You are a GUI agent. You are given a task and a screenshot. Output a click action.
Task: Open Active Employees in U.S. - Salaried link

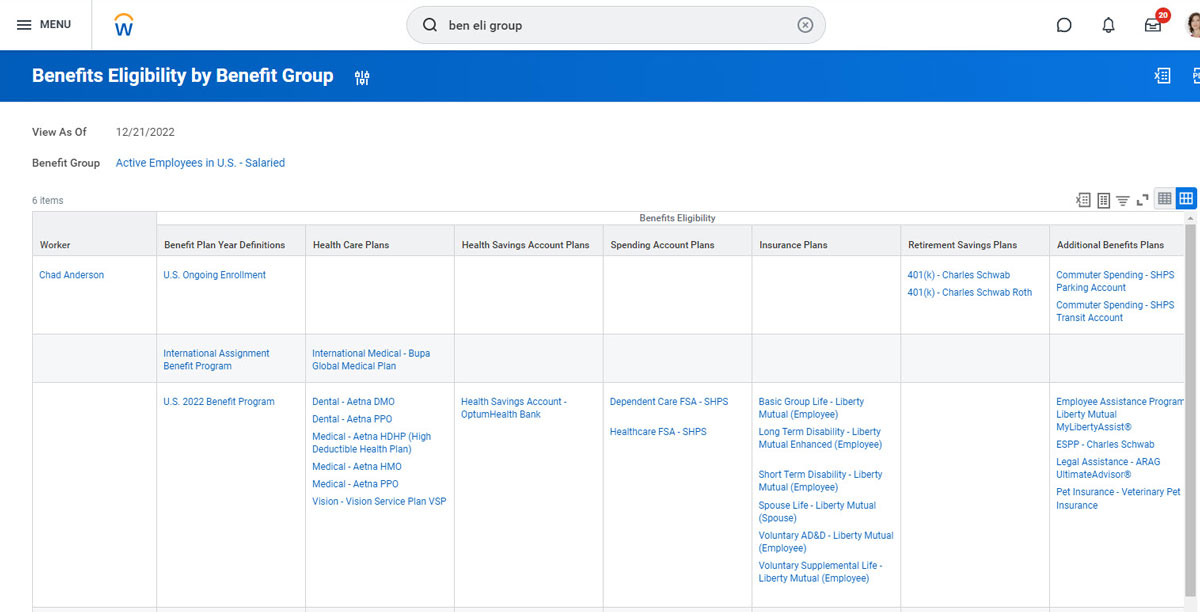(200, 163)
